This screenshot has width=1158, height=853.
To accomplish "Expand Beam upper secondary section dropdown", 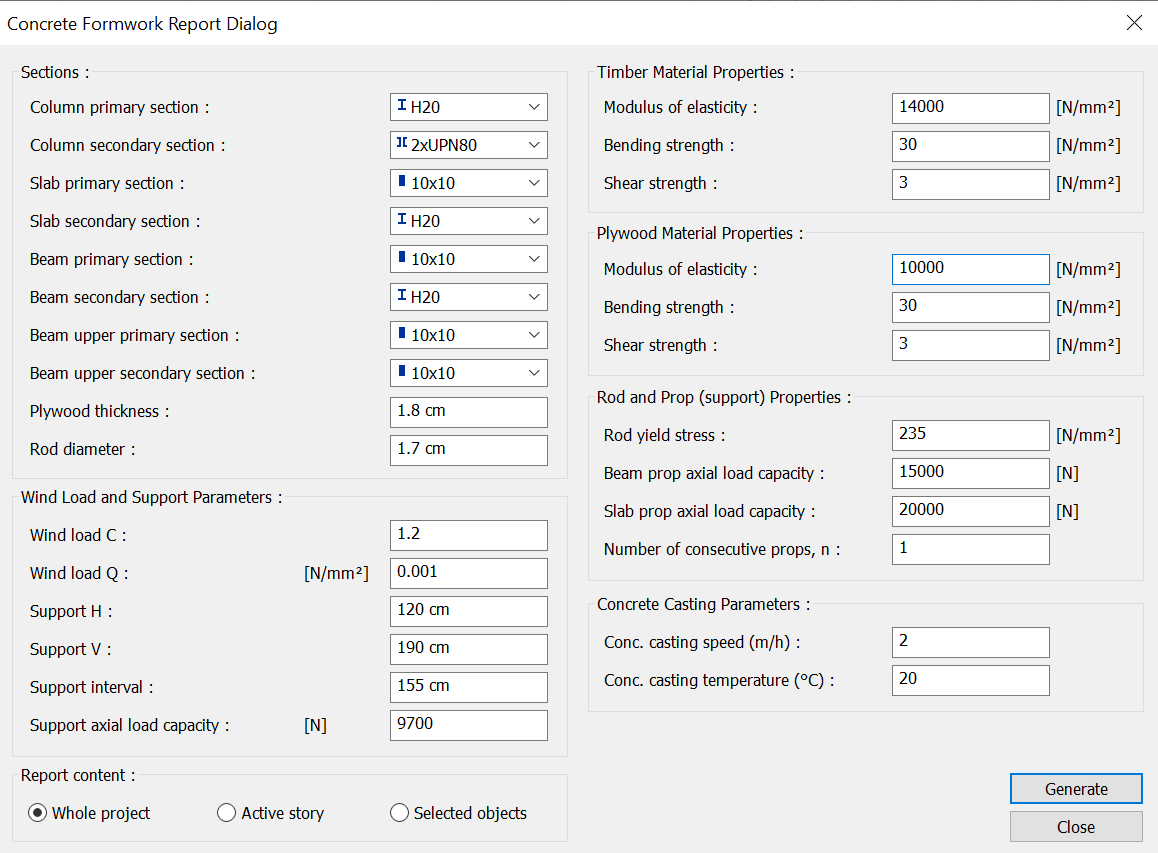I will click(468, 373).
